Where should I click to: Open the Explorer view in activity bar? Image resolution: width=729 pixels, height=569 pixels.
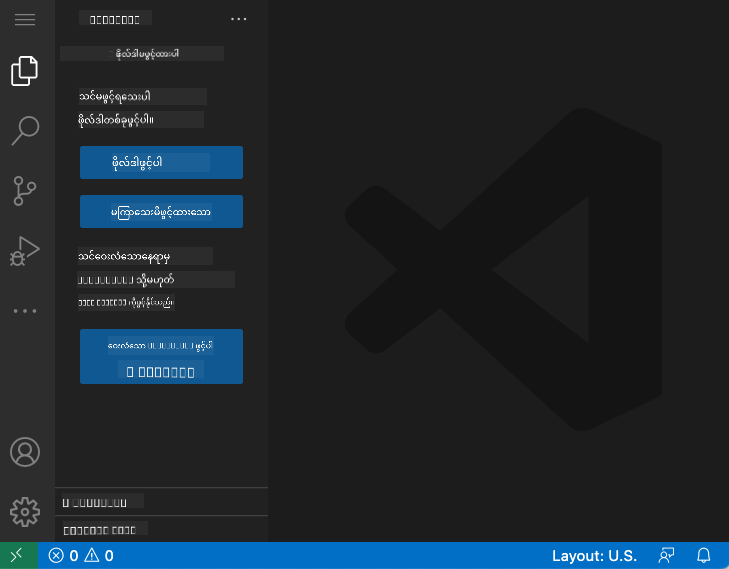click(x=25, y=71)
